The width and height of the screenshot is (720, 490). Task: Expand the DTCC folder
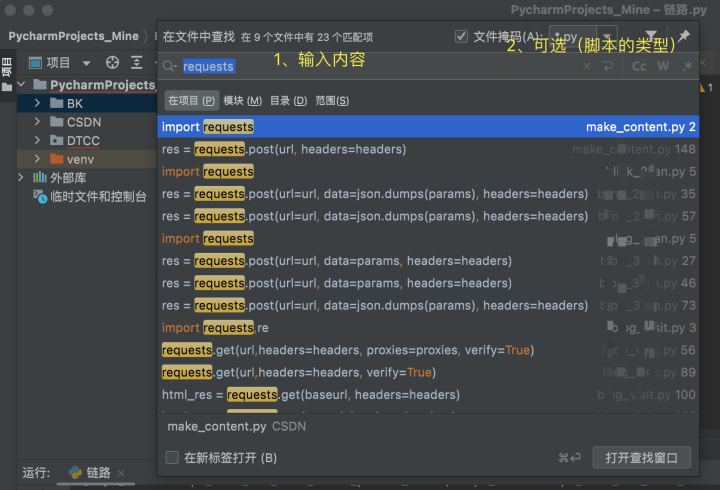(37, 140)
